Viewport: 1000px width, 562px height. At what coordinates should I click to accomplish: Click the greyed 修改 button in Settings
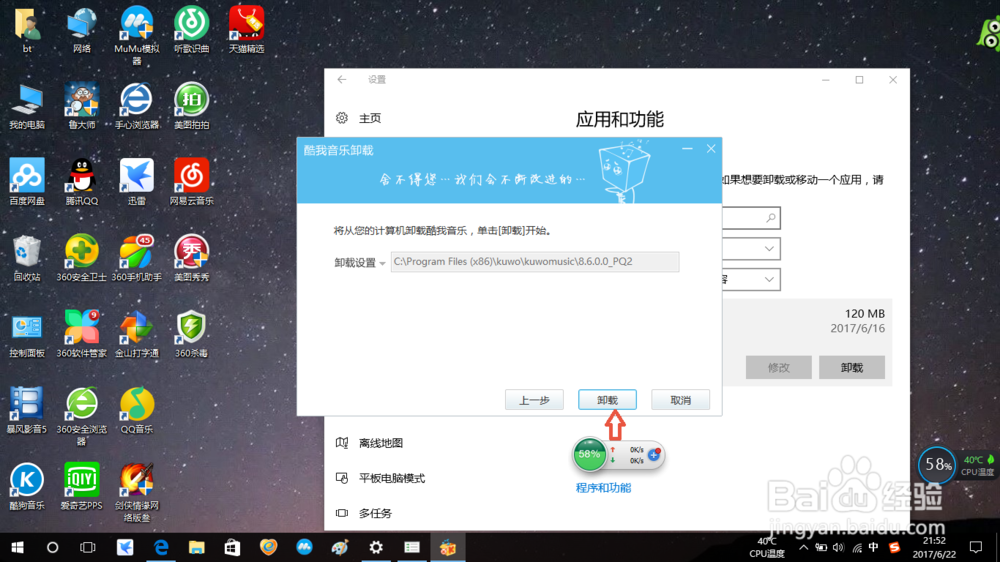(x=779, y=367)
